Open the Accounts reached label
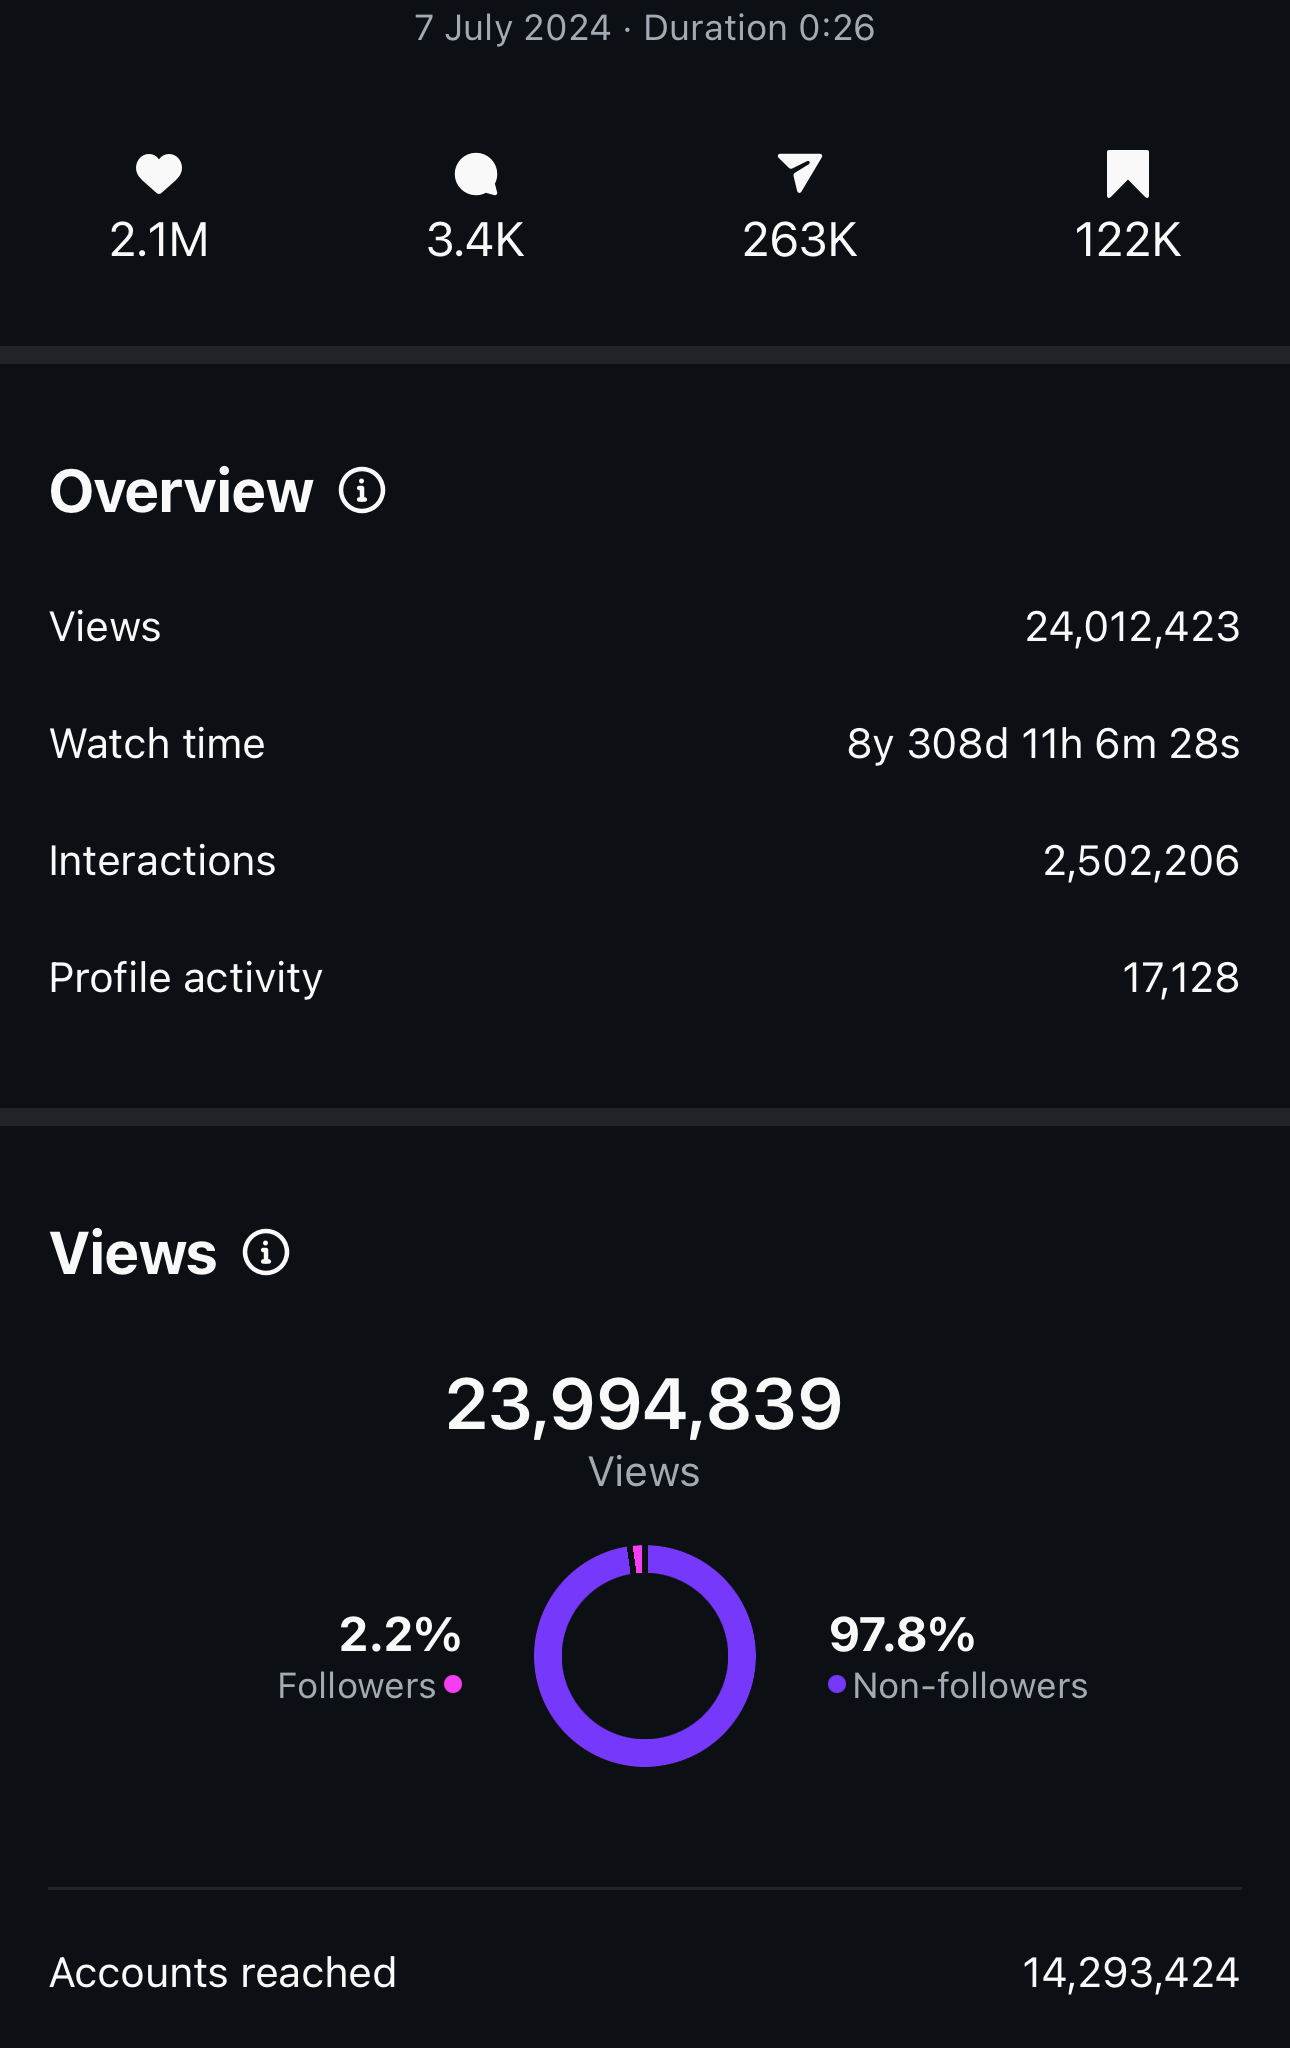The image size is (1290, 2048). pyautogui.click(x=223, y=1973)
